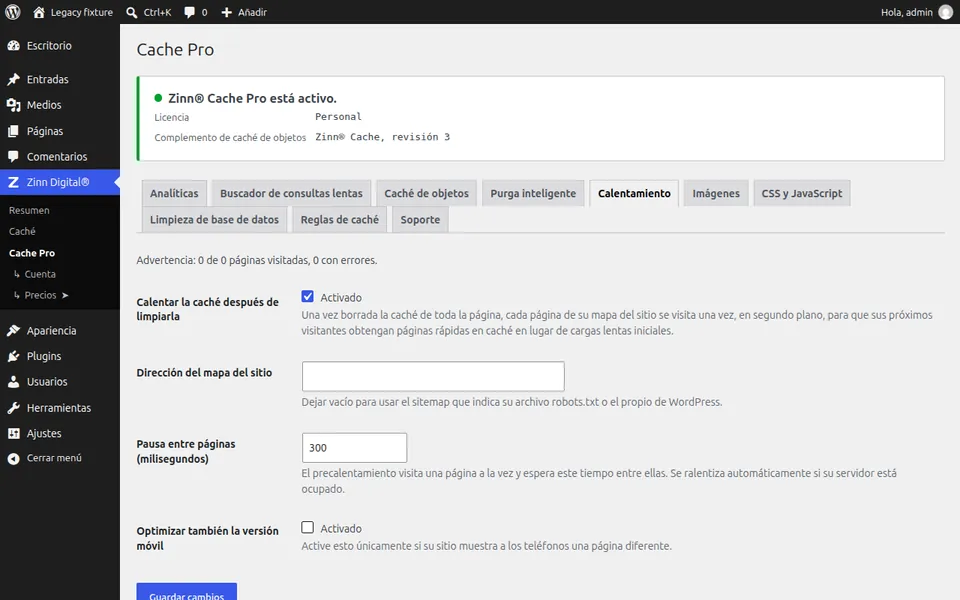The height and width of the screenshot is (600, 960).
Task: Click the Comentarios sidebar bubble icon
Action: pyautogui.click(x=13, y=156)
